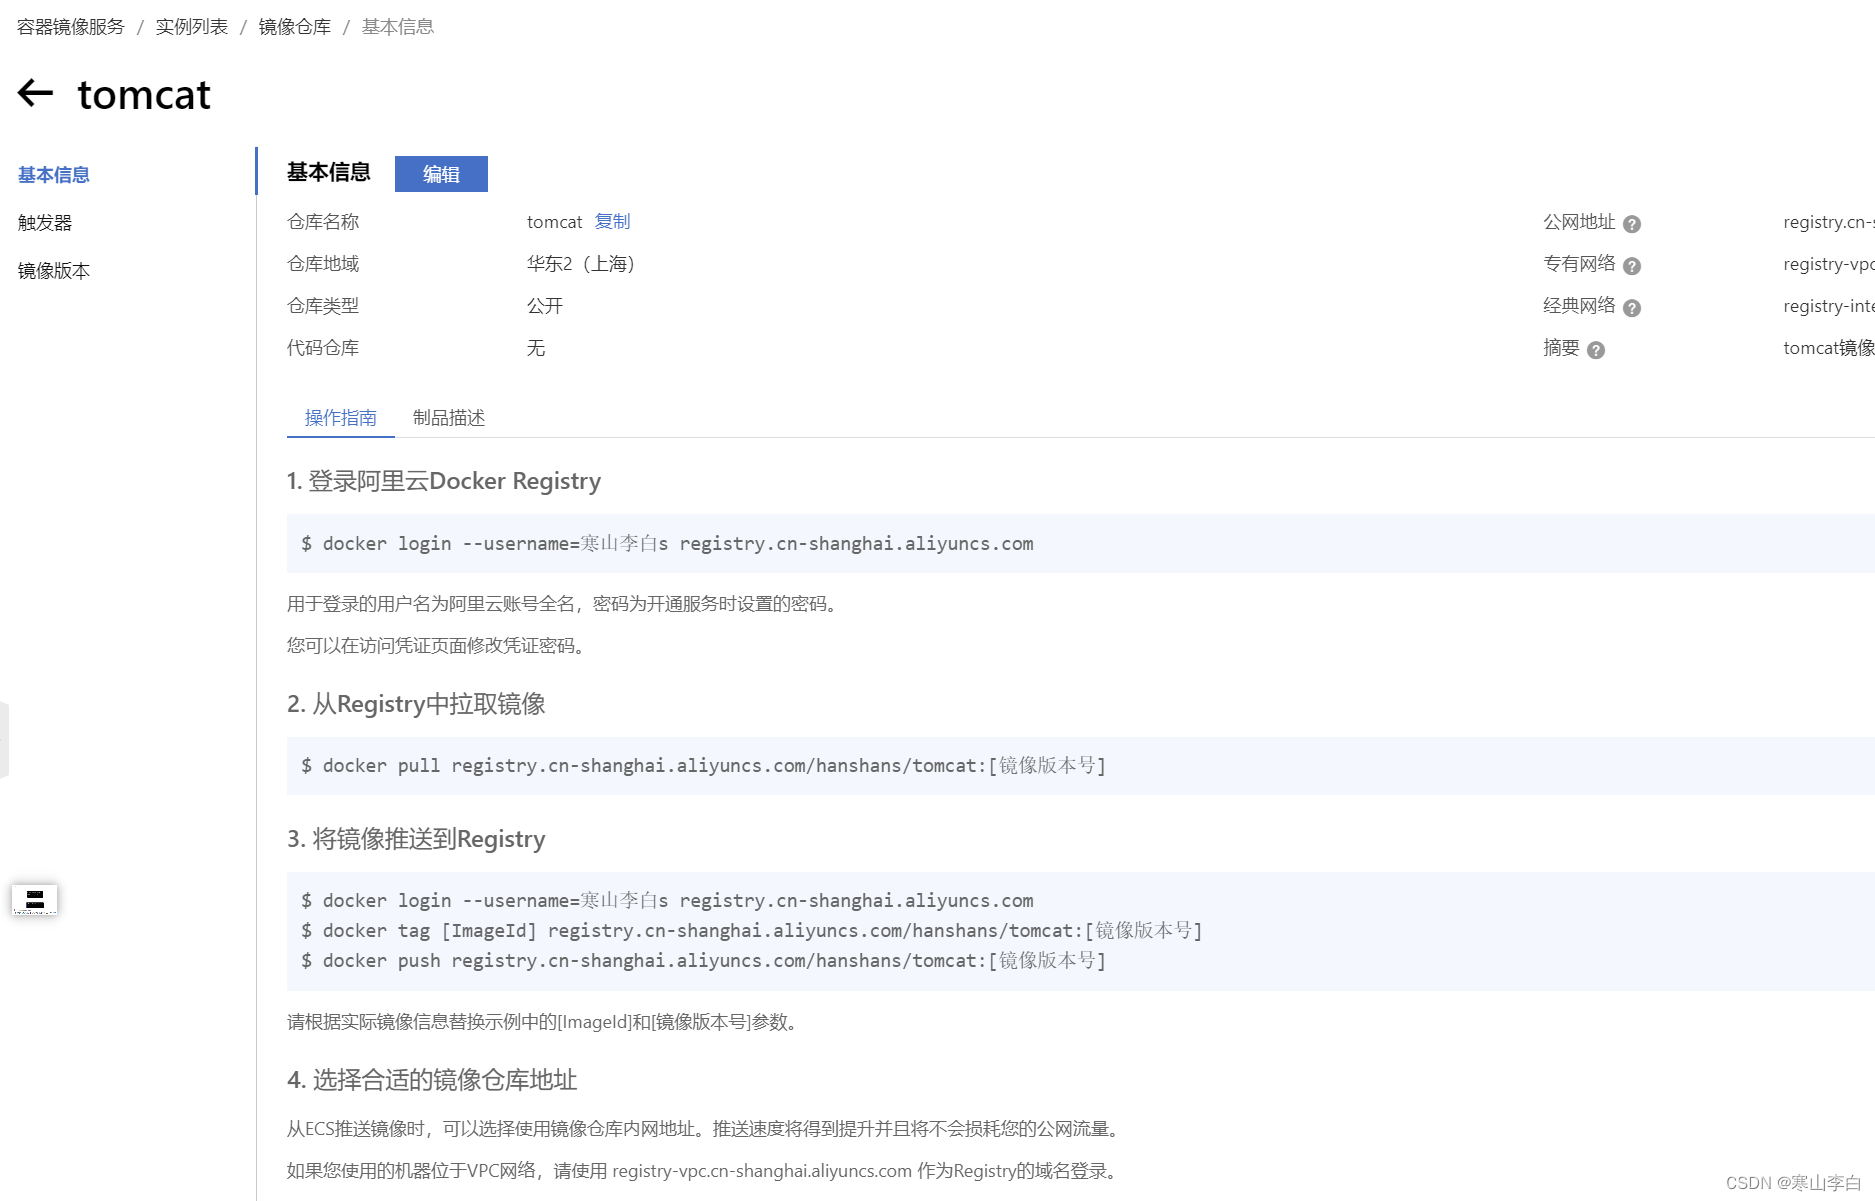Select 基本信息 in the sidebar
Screen dimensions: 1875x1201
(x=54, y=175)
